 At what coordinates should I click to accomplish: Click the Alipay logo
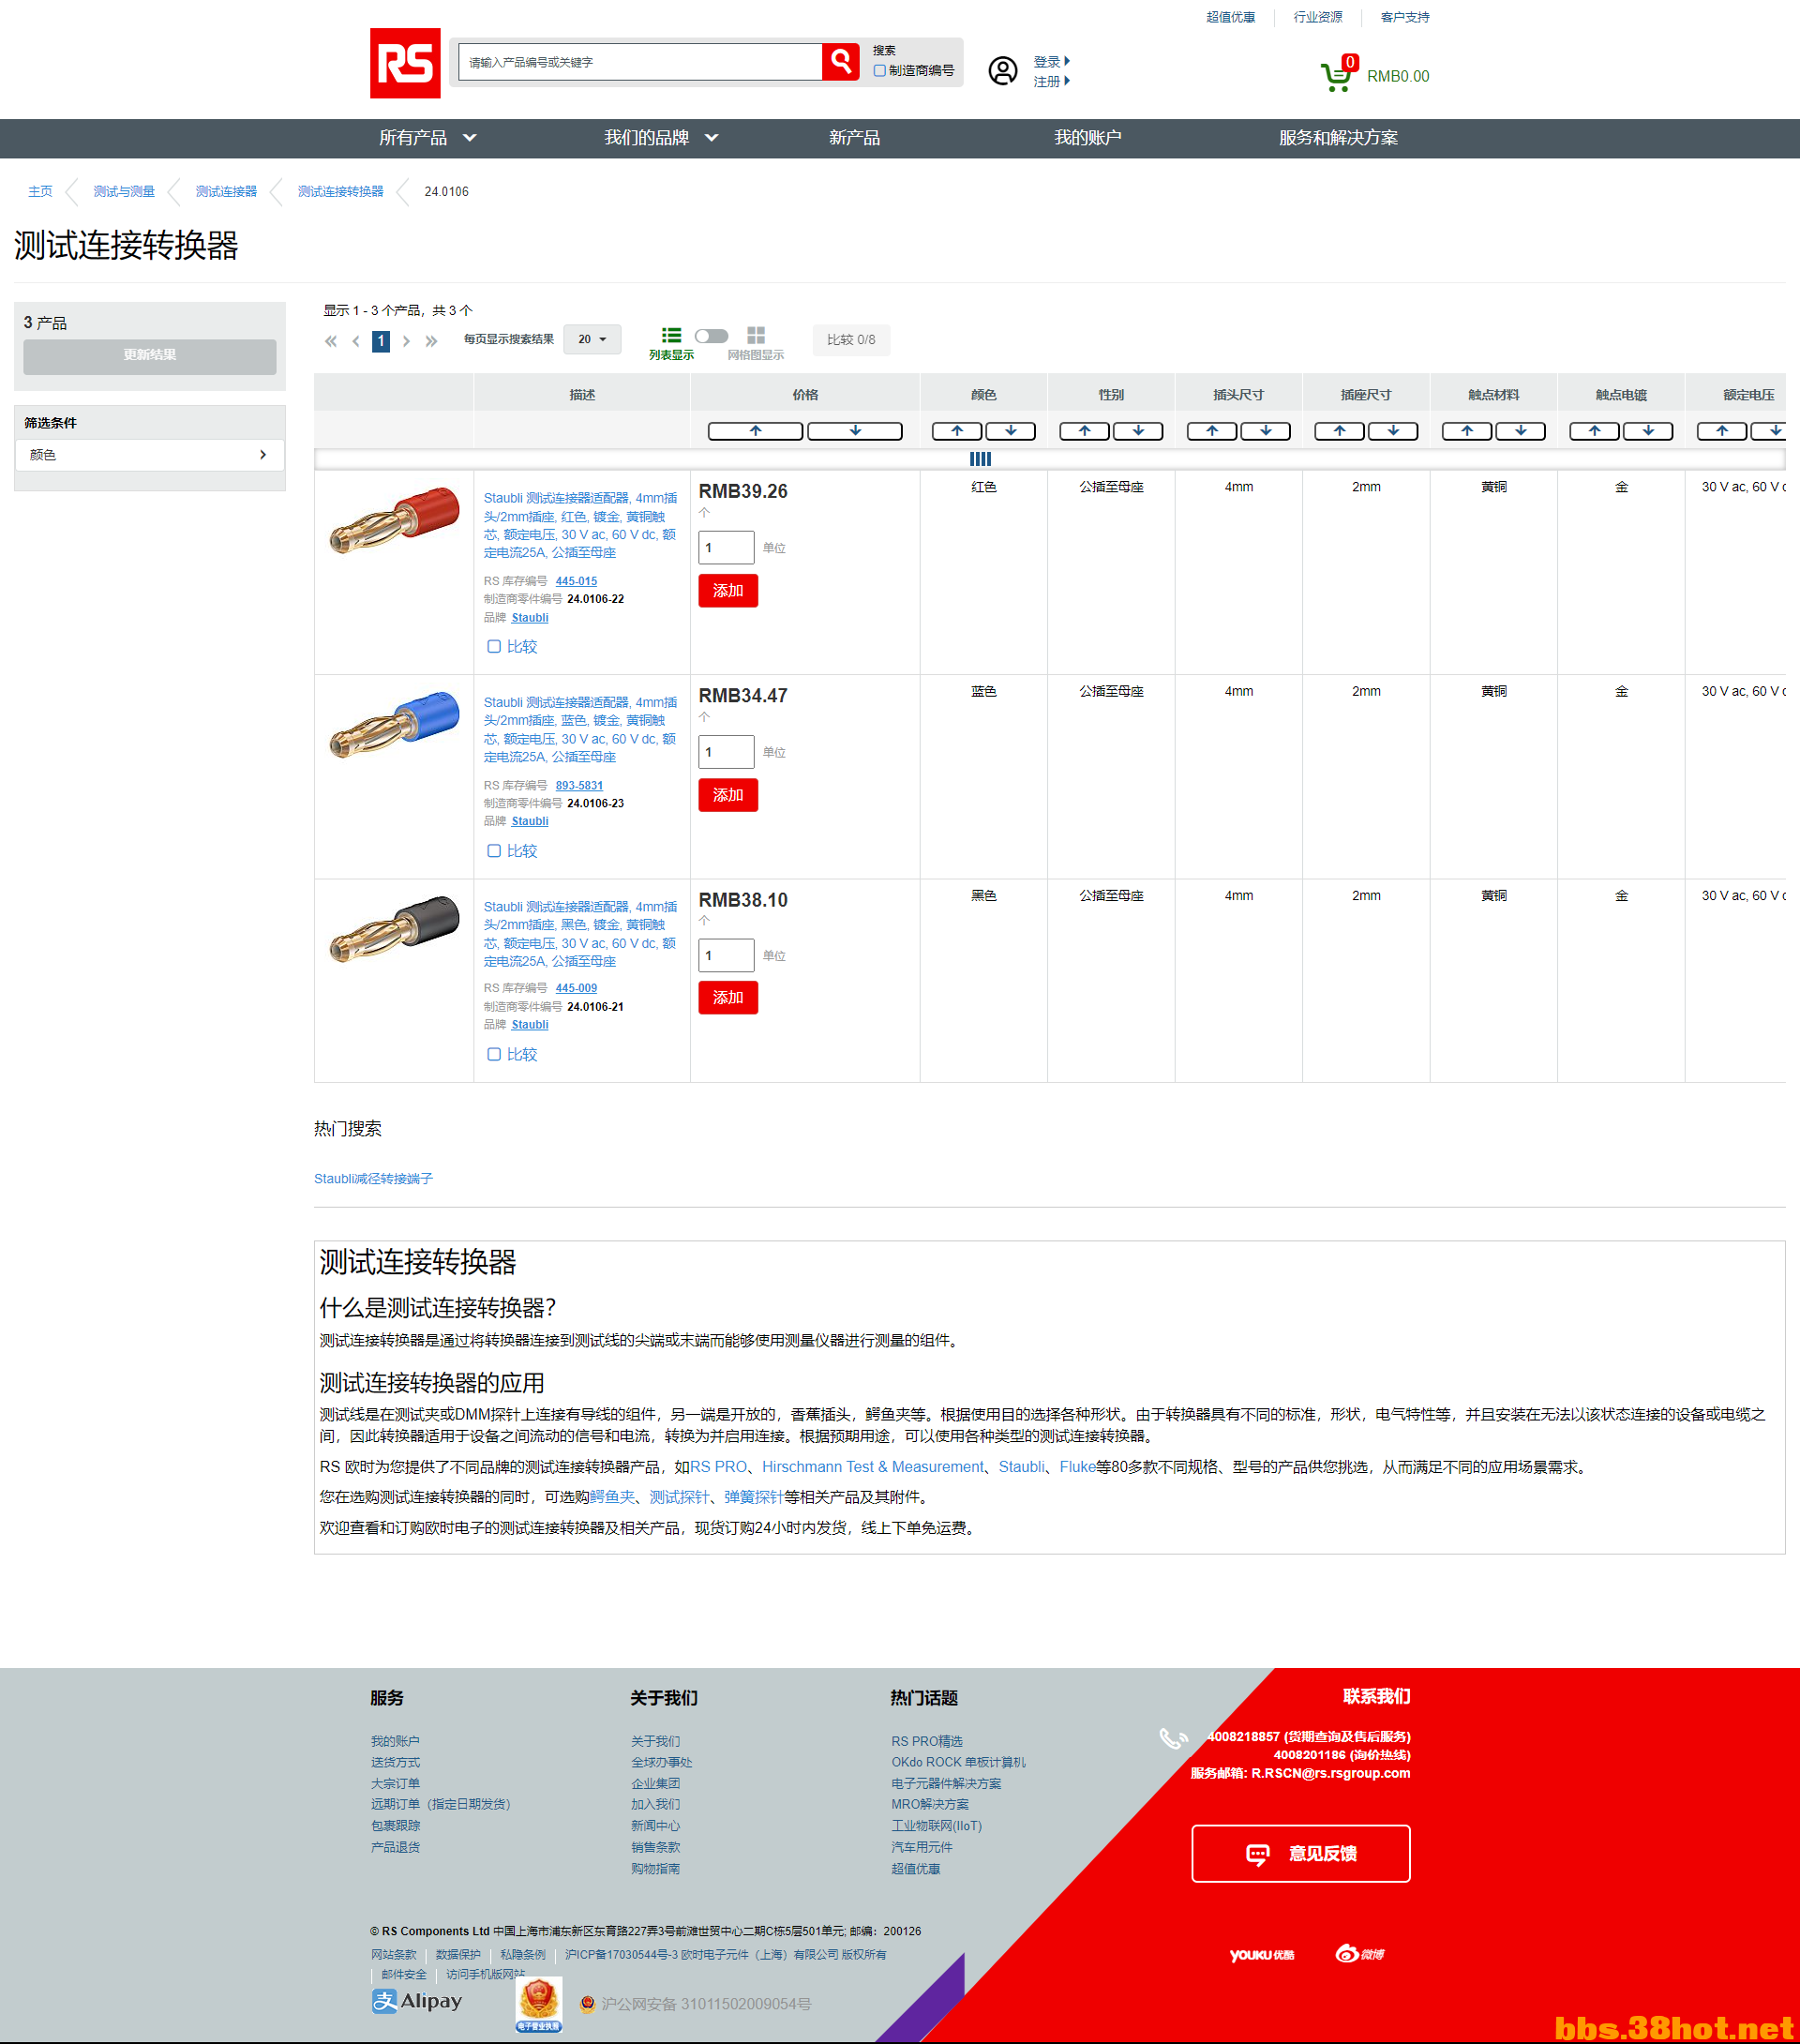417,2001
